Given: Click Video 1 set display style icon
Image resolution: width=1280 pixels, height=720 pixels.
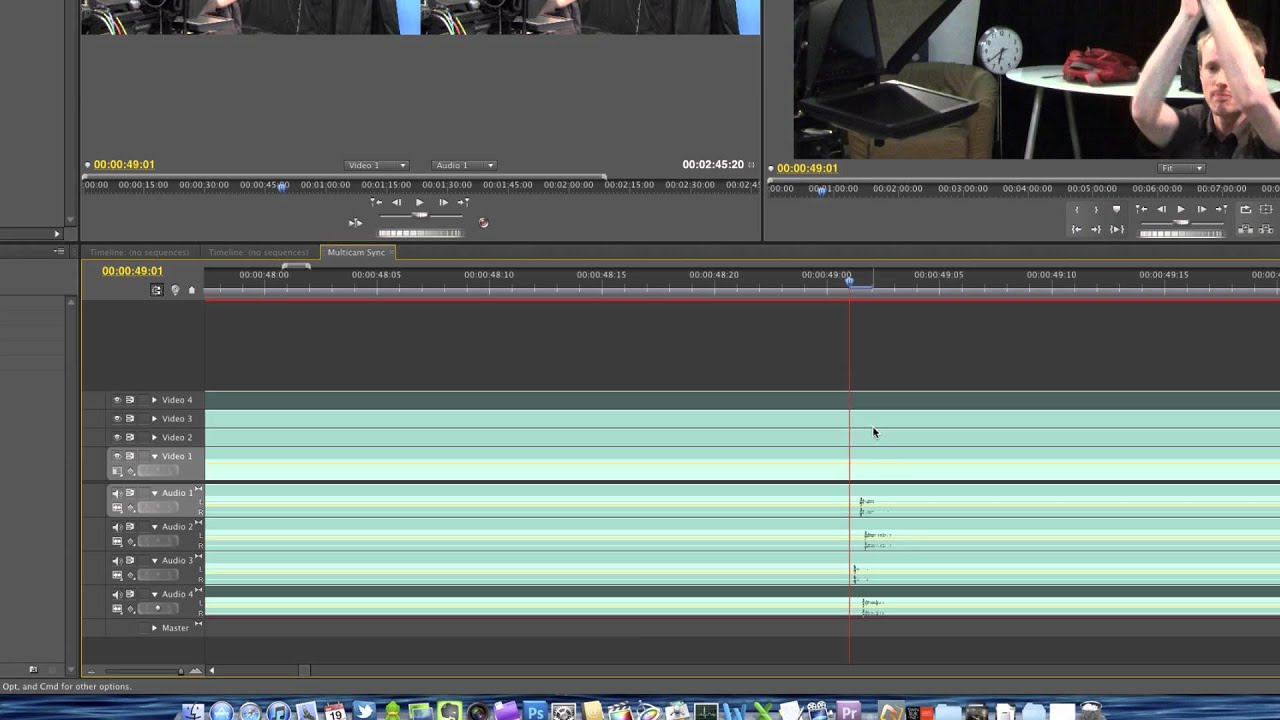Looking at the screenshot, I should click(117, 471).
